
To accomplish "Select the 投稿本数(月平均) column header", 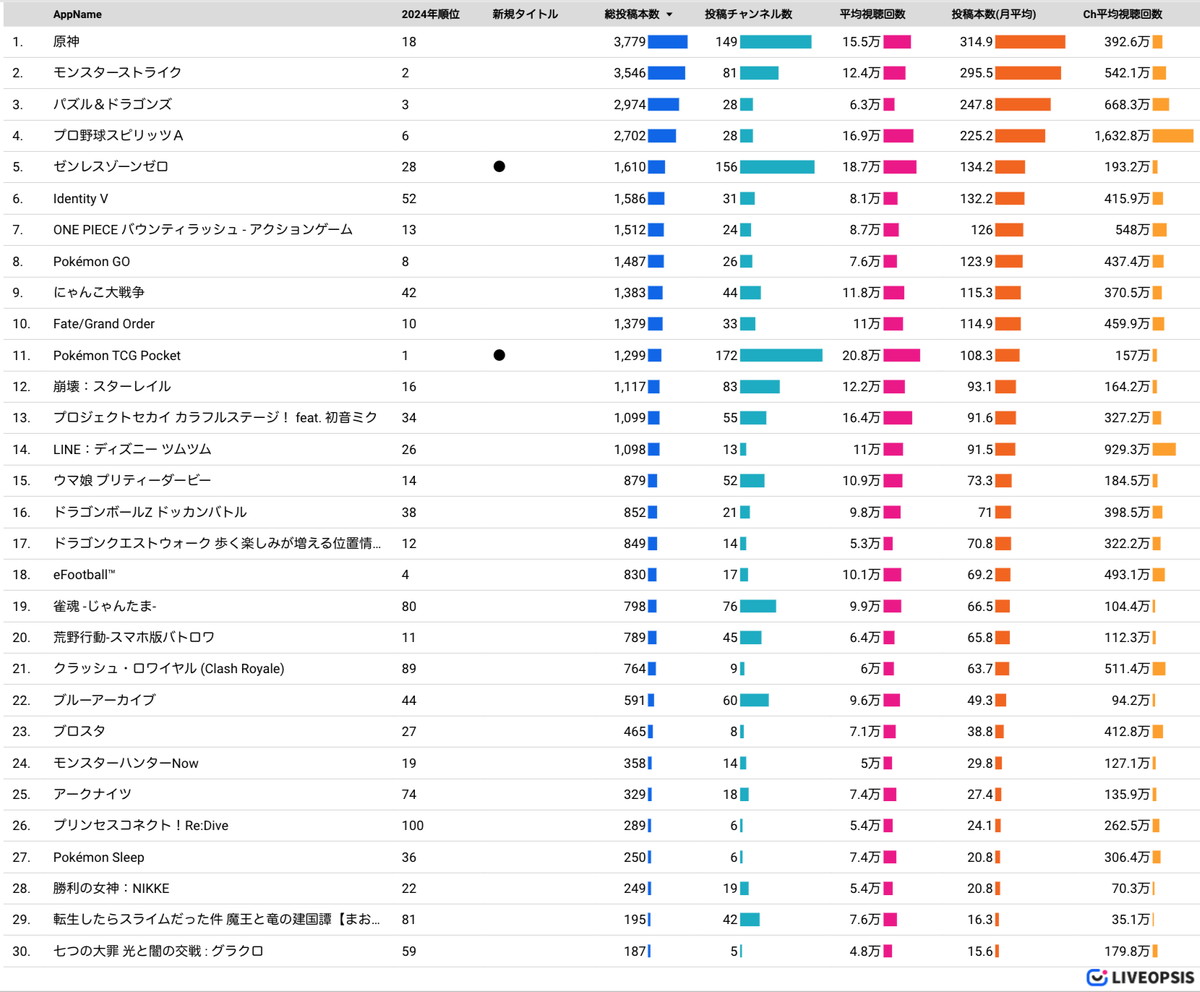I will click(993, 15).
